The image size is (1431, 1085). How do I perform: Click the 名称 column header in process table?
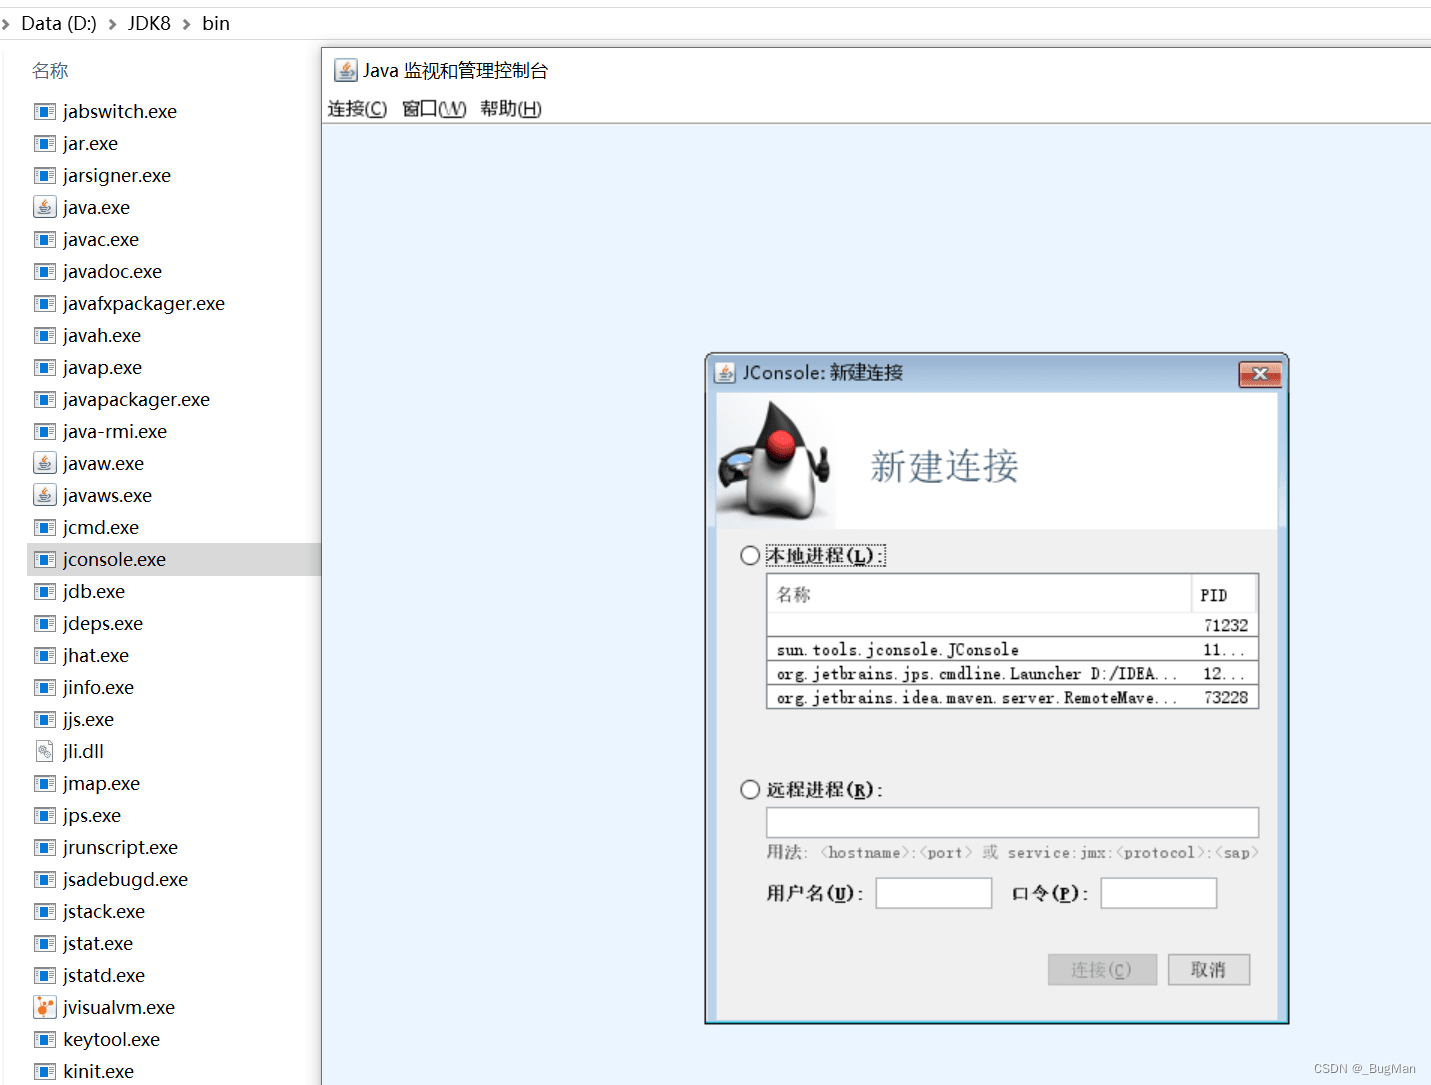tap(979, 594)
